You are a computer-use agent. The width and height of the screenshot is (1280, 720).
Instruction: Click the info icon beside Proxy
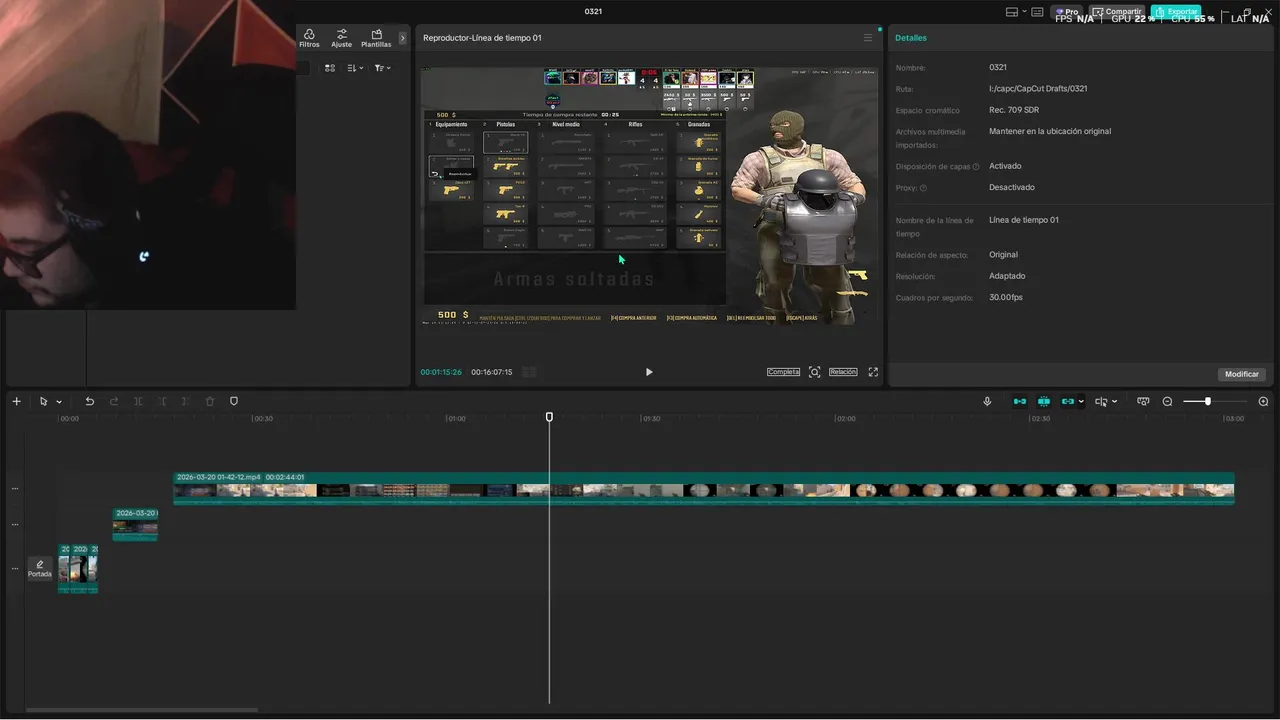923,188
